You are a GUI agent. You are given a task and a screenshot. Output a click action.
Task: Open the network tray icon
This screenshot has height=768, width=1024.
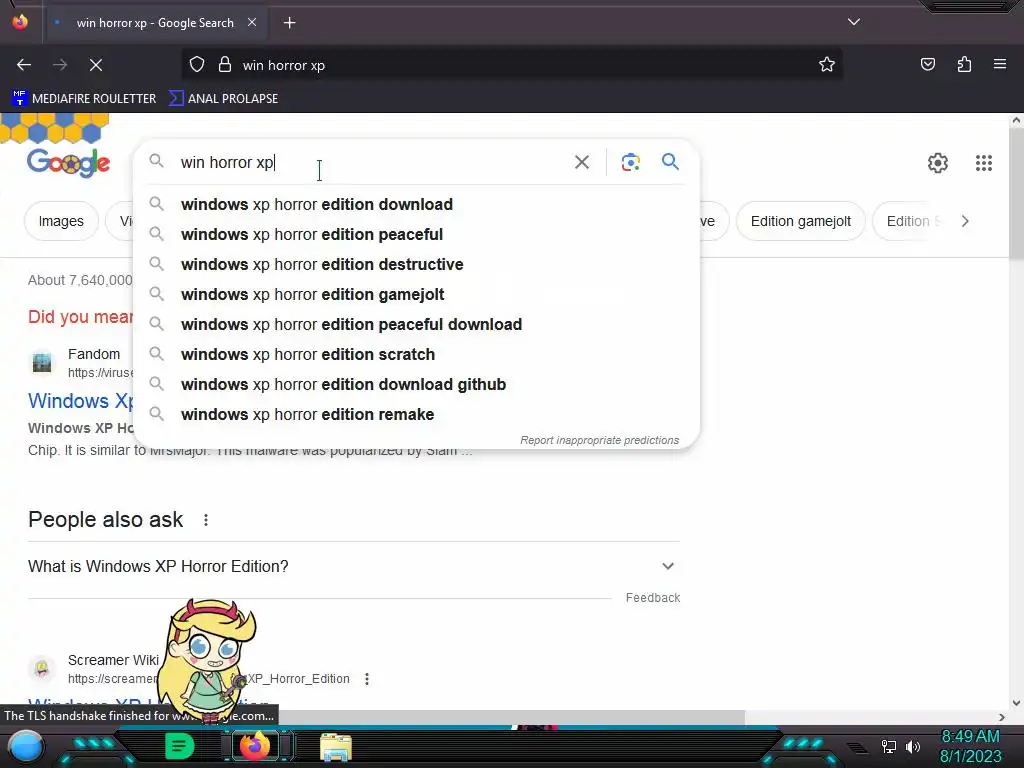(889, 746)
